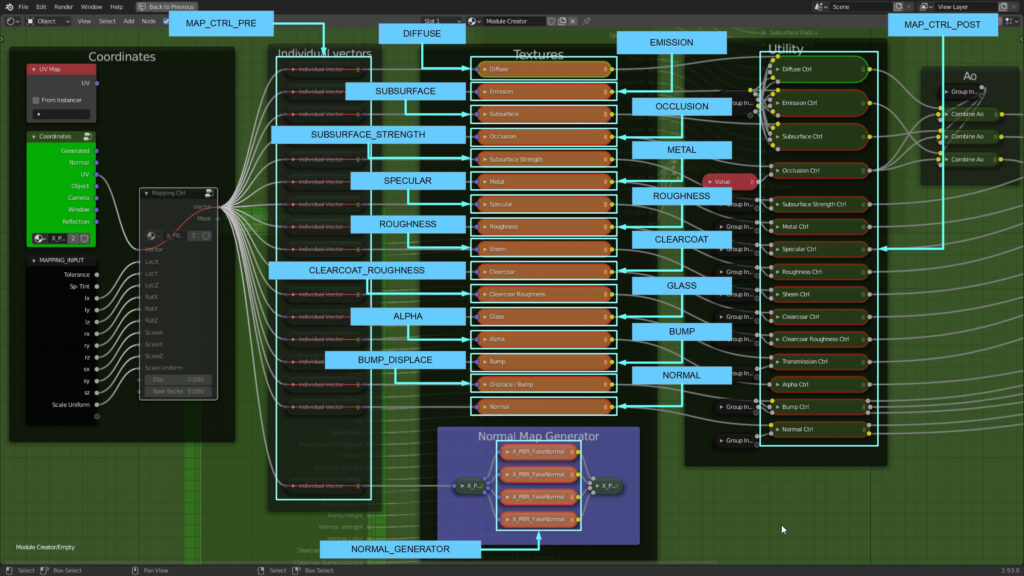
Task: Collapse the MAPPING_INPUT node
Action: click(x=34, y=260)
